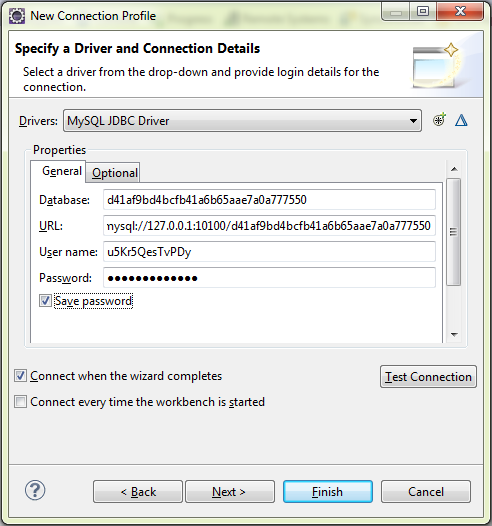Click the Test Connection button
The width and height of the screenshot is (492, 526).
click(x=428, y=377)
